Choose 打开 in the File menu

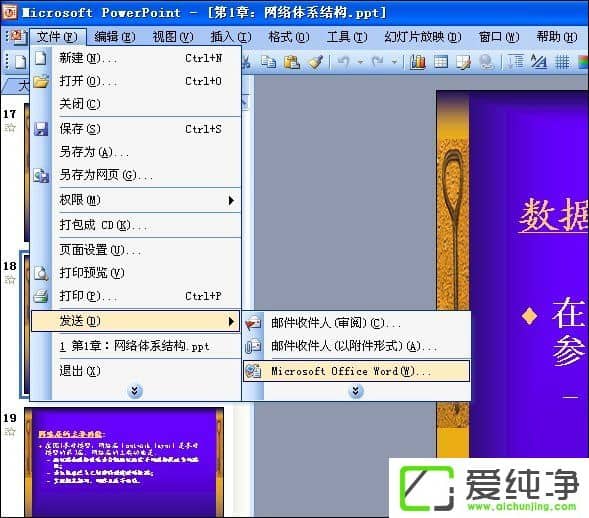[x=135, y=81]
